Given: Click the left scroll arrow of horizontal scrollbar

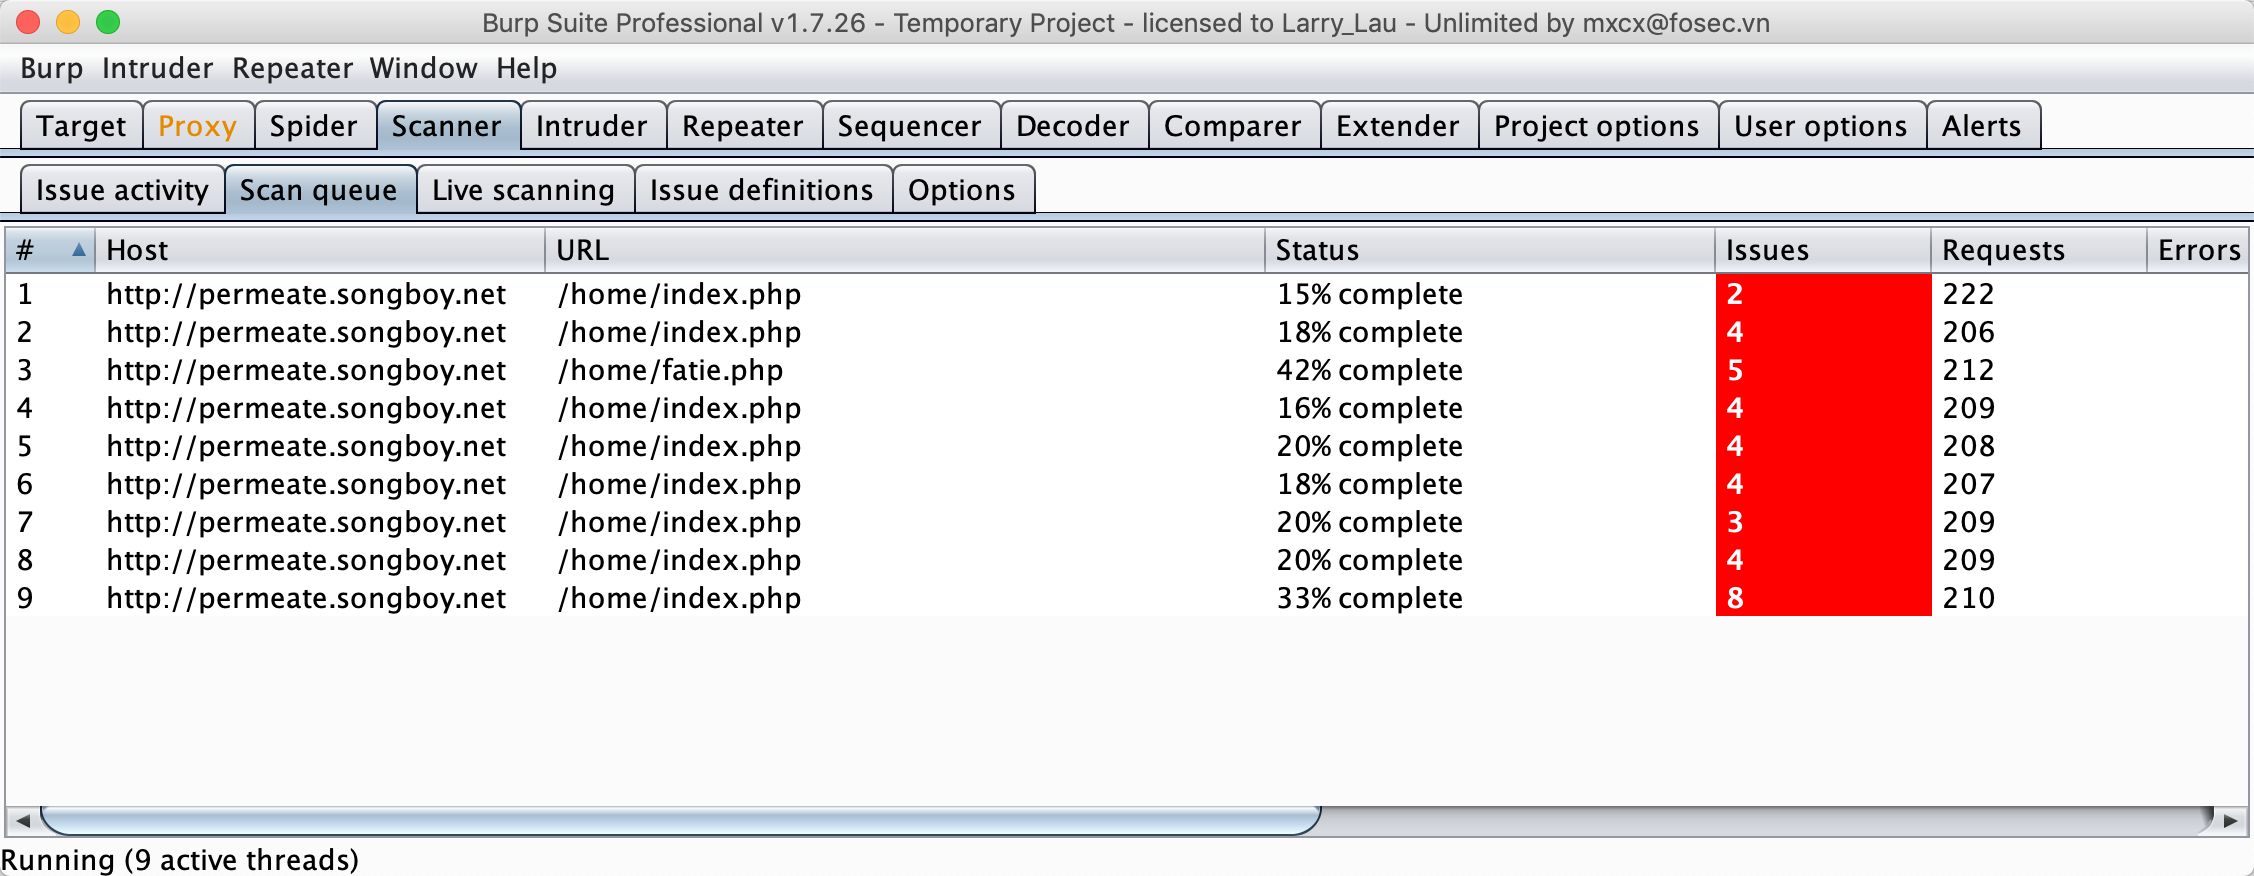Looking at the screenshot, I should (22, 821).
